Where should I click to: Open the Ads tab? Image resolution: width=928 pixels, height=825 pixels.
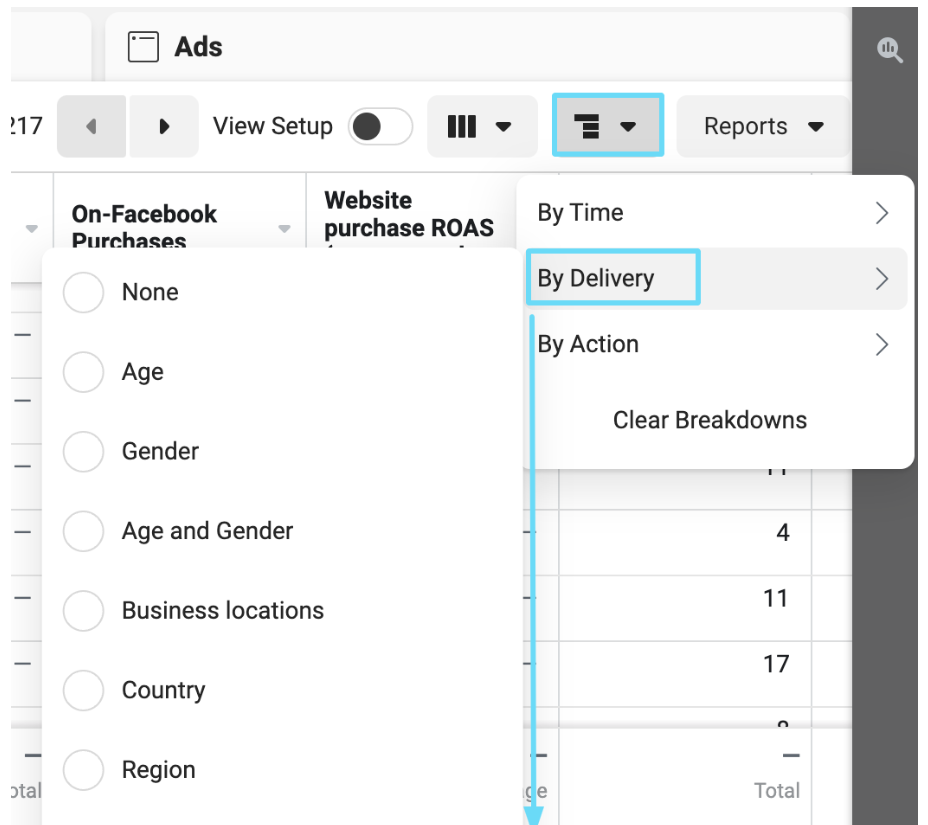coord(477,47)
